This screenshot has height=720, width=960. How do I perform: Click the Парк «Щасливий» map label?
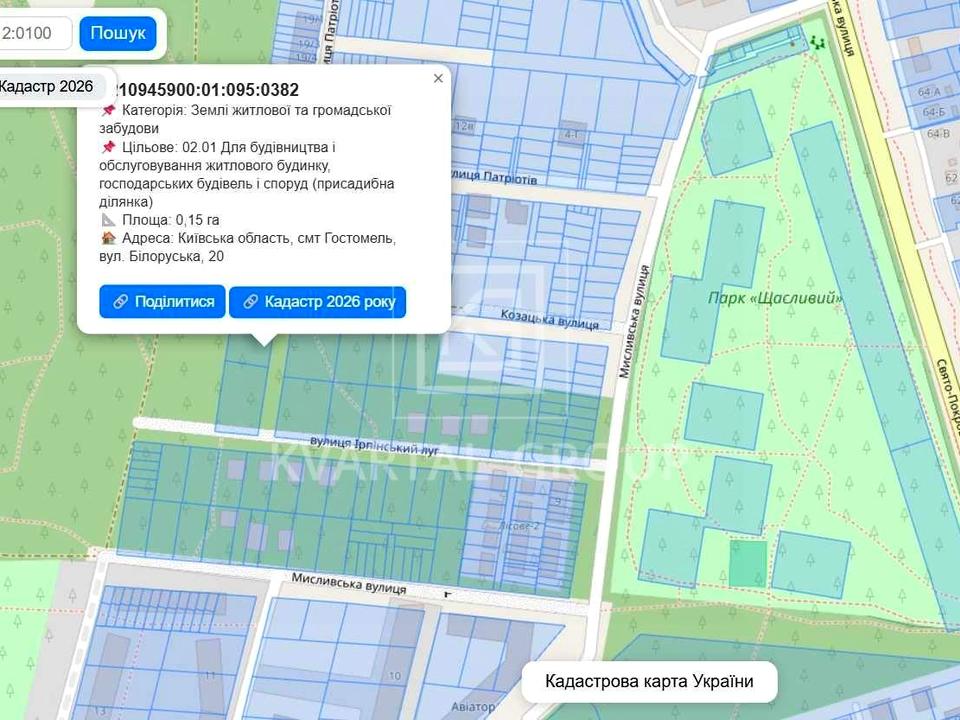(775, 298)
